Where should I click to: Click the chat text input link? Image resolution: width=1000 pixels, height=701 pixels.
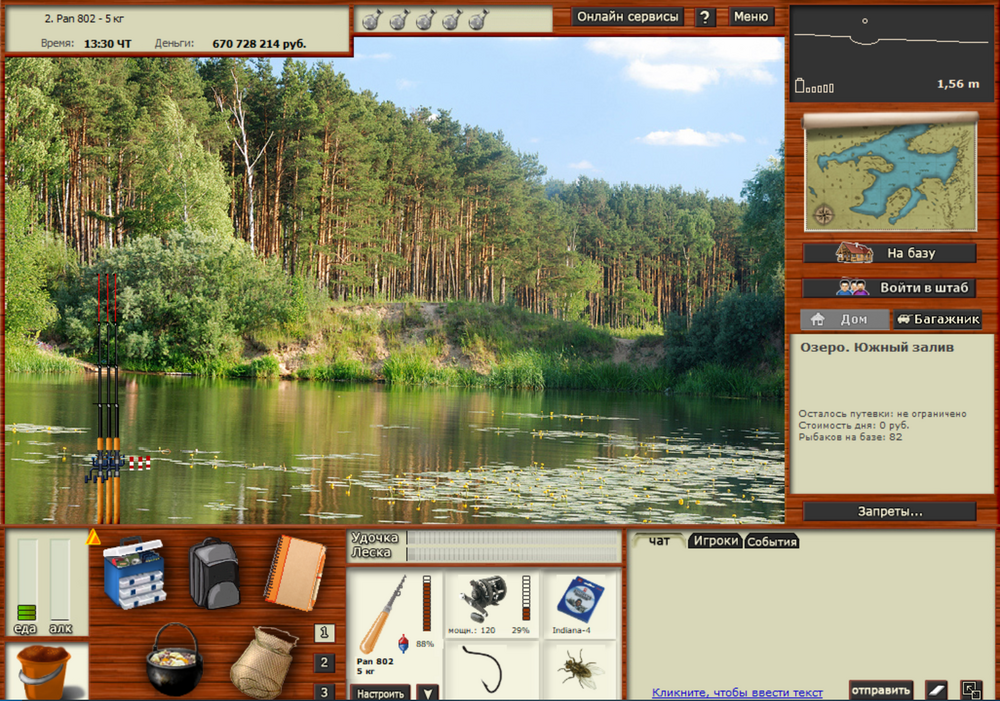click(x=737, y=692)
